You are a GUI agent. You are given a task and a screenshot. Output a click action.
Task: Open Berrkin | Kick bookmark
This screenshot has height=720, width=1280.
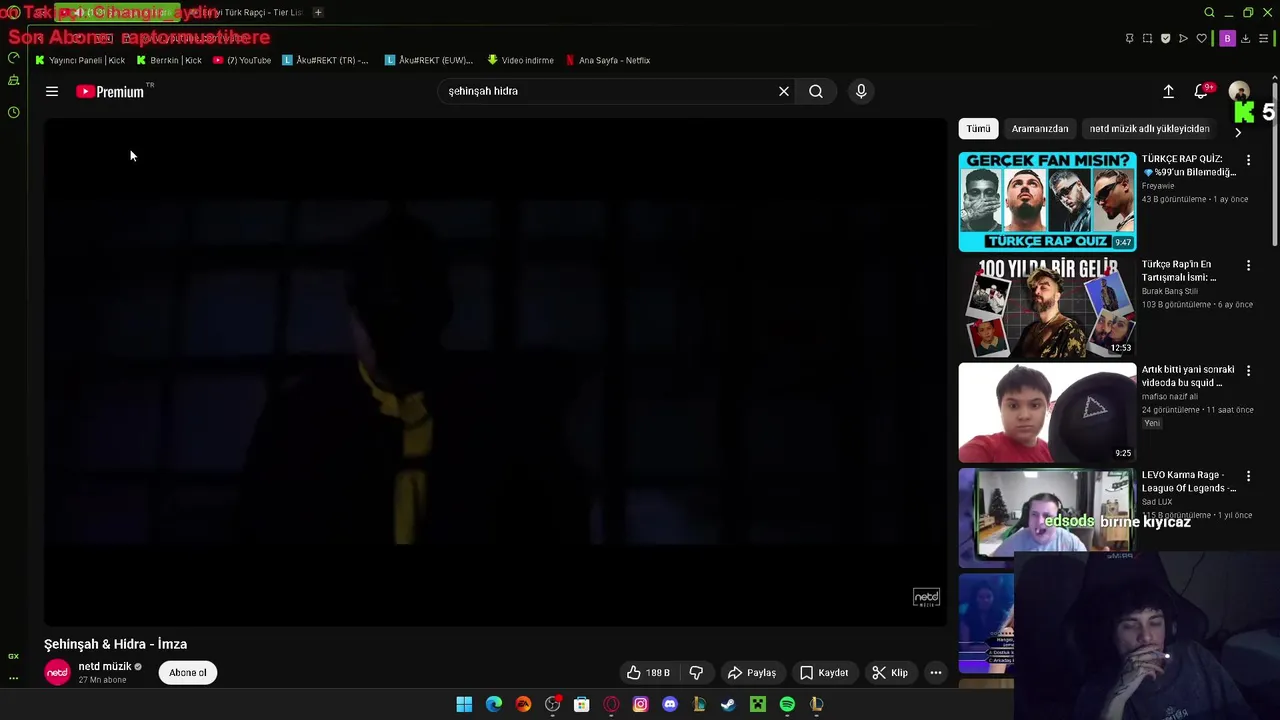(x=169, y=60)
